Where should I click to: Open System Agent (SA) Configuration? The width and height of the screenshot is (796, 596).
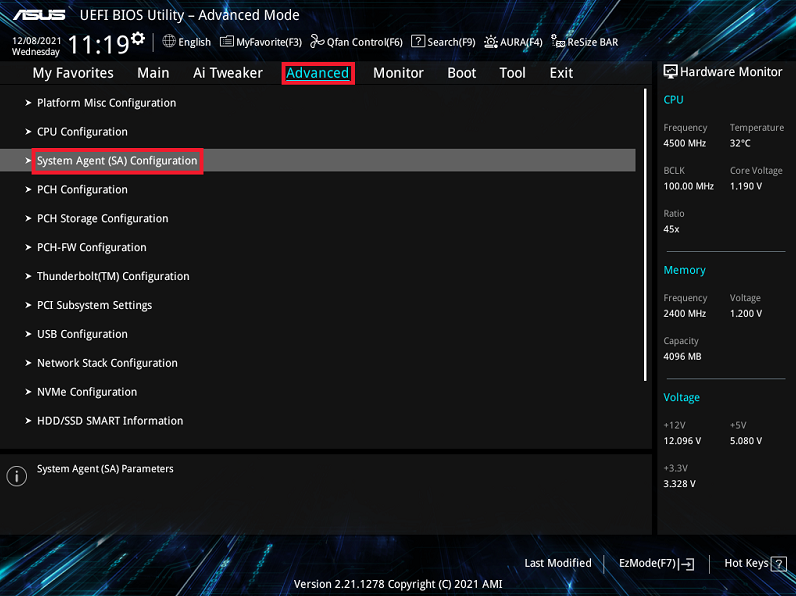pos(117,161)
